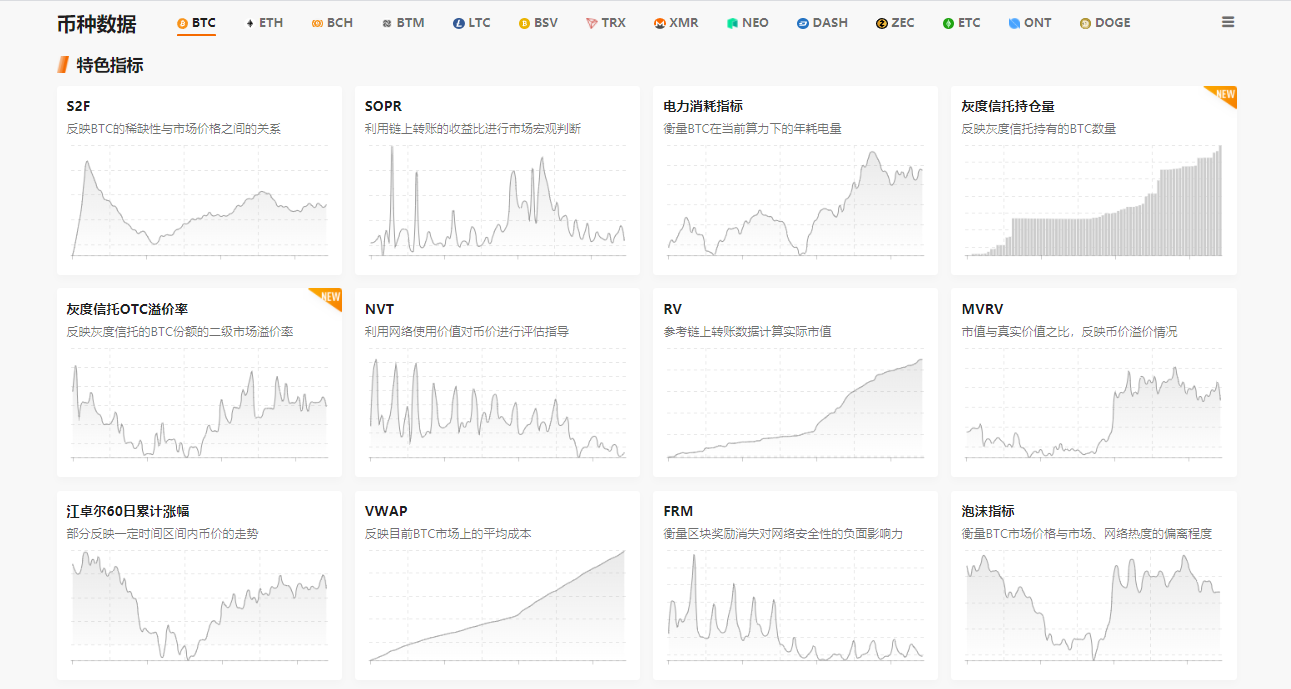Select the DASH coin icon
The image size is (1291, 689).
point(801,22)
